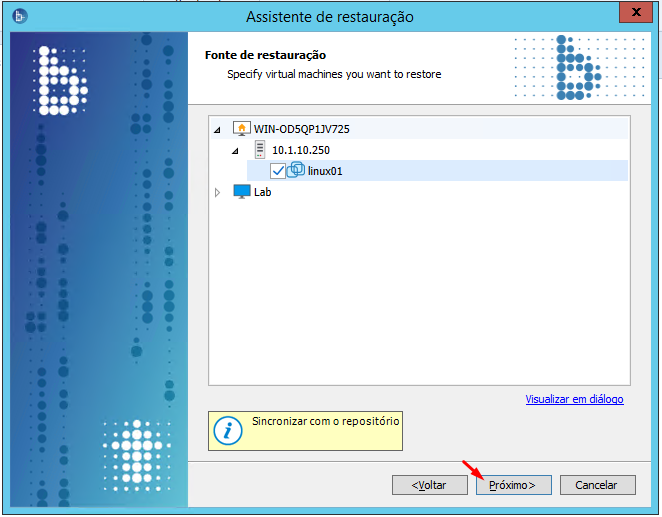Select the linux01 tree item
The image size is (662, 517).
click(x=325, y=171)
